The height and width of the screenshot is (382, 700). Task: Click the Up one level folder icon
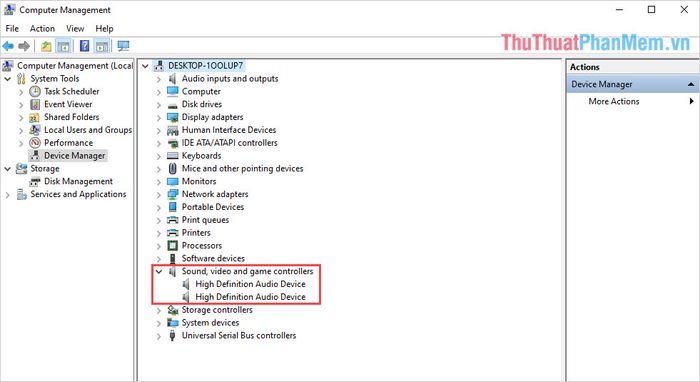pyautogui.click(x=46, y=46)
